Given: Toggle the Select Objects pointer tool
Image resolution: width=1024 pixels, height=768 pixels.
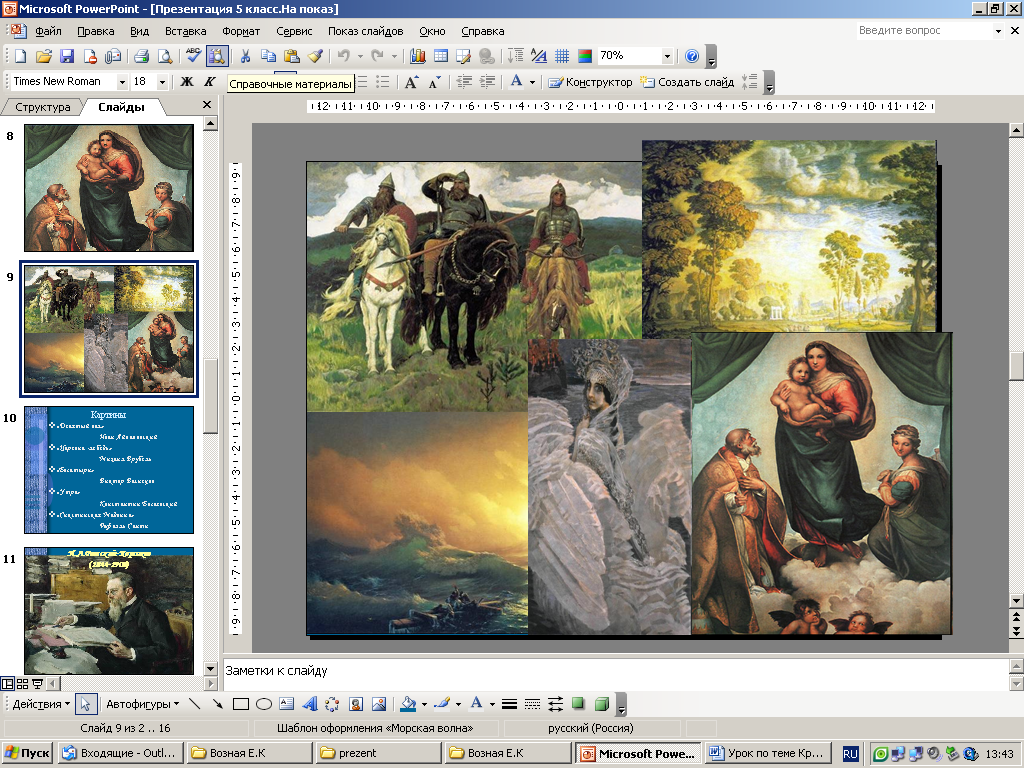Looking at the screenshot, I should (86, 704).
